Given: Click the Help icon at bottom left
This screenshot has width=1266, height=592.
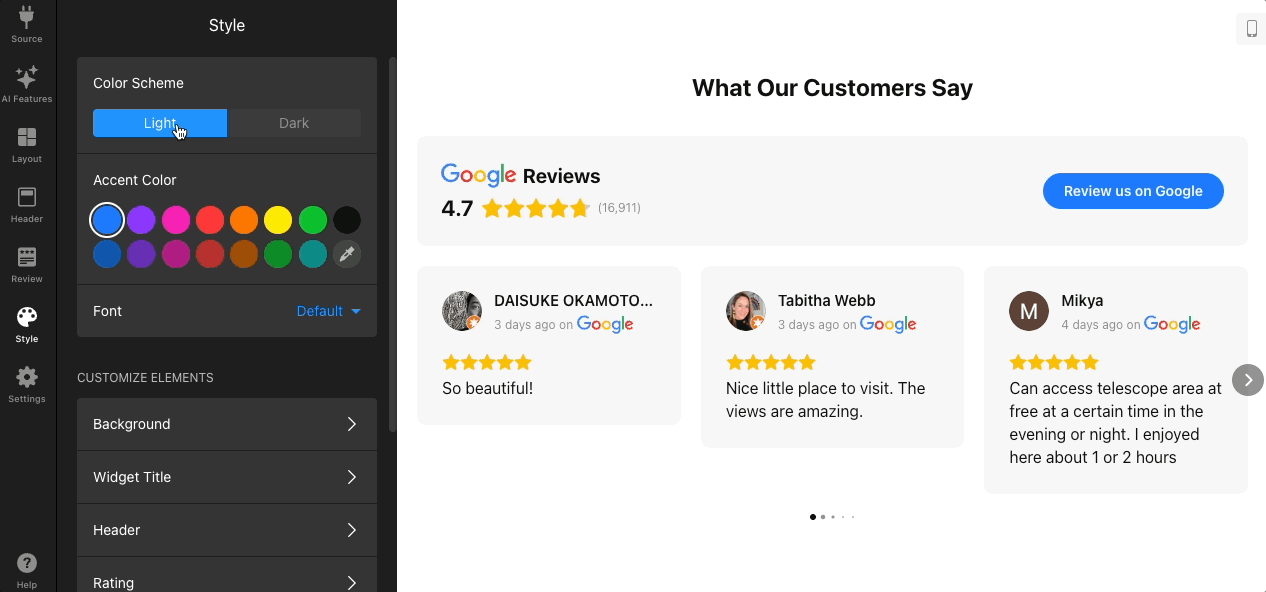Looking at the screenshot, I should coord(27,563).
